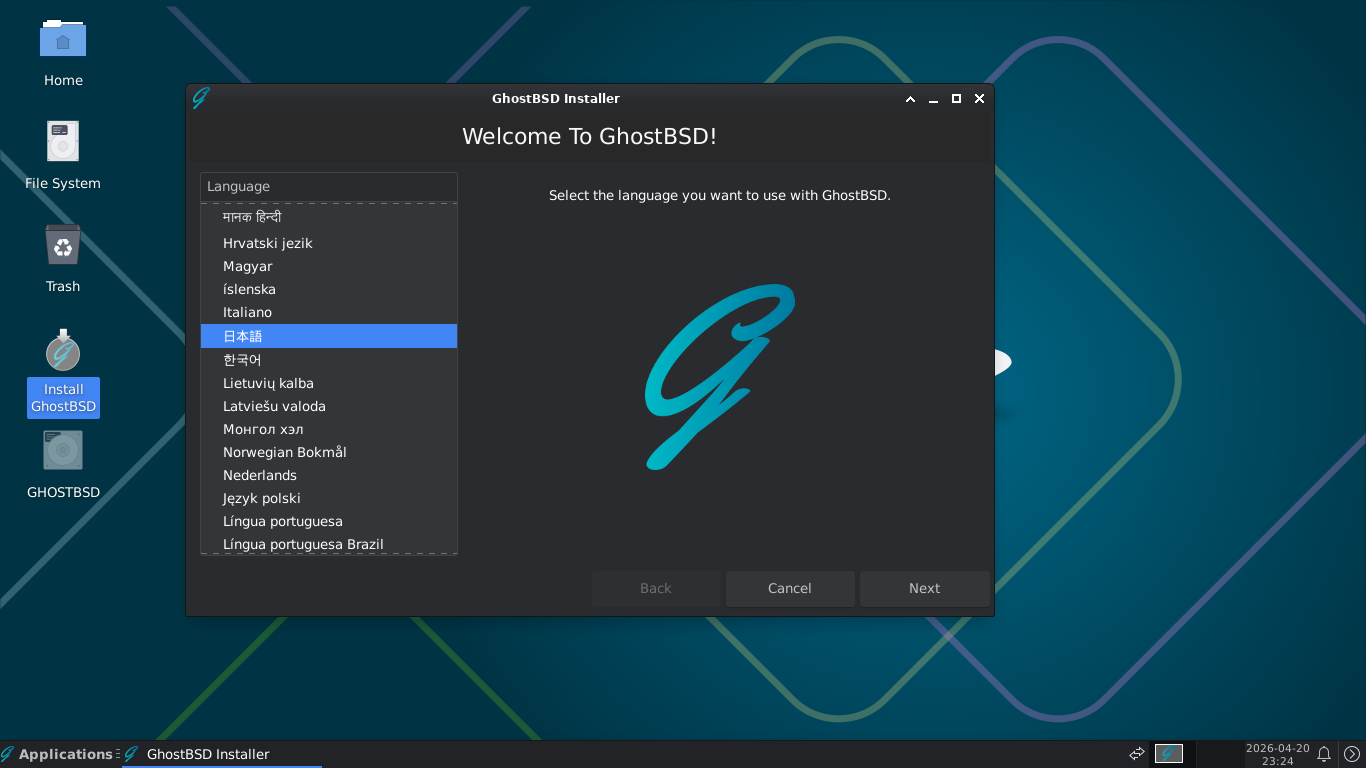Open the notification bell in the panel
This screenshot has width=1366, height=768.
point(1324,754)
